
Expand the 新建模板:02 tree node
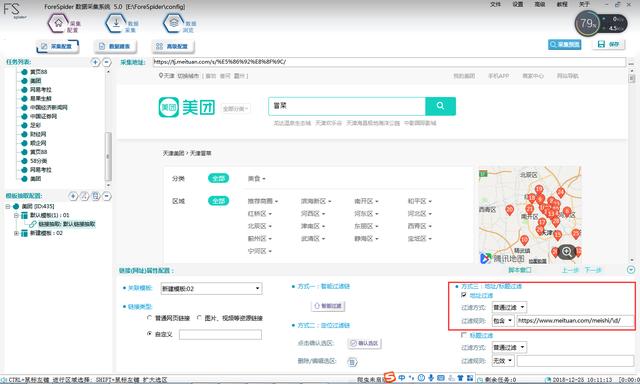pos(16,233)
